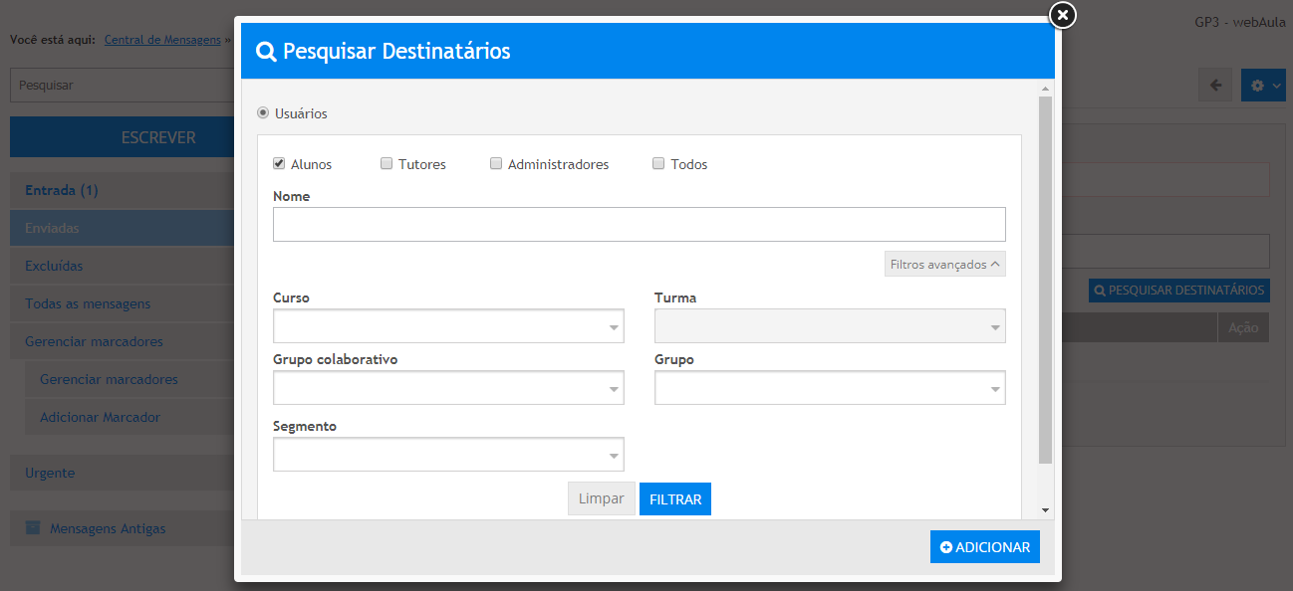Open the Curso dropdown
This screenshot has width=1293, height=591.
click(448, 327)
